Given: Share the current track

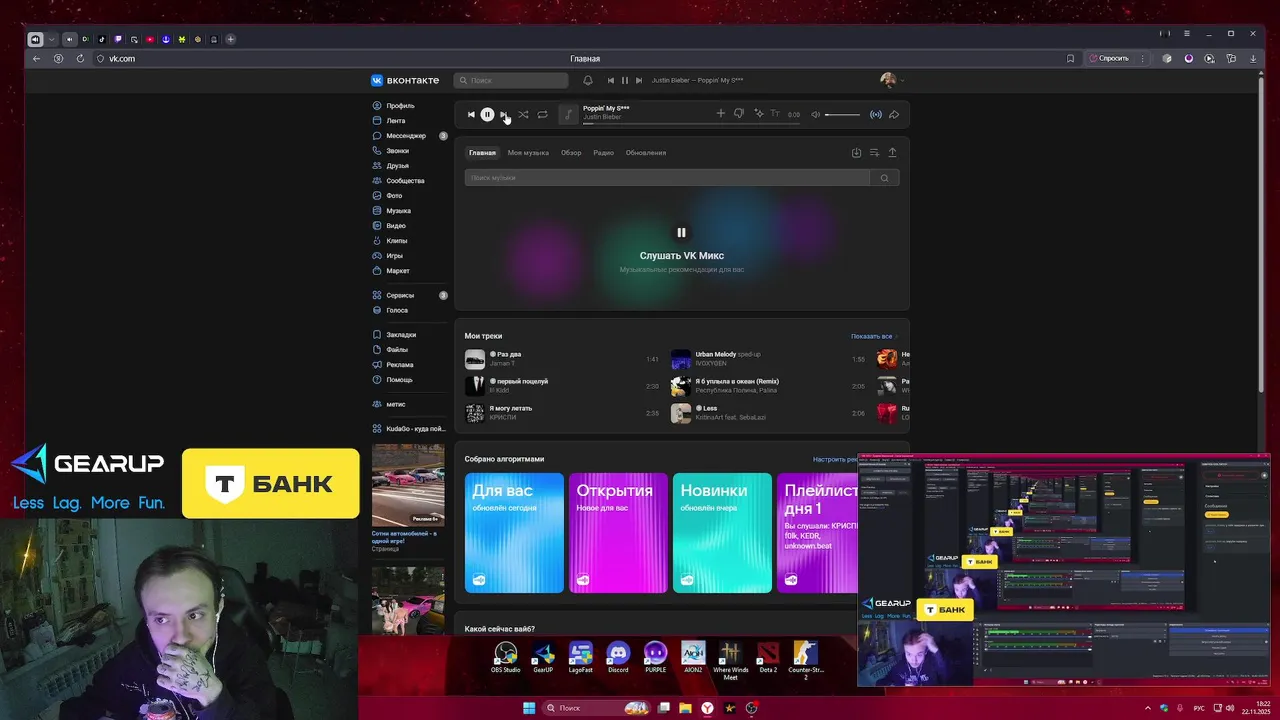Looking at the screenshot, I should click(x=894, y=114).
